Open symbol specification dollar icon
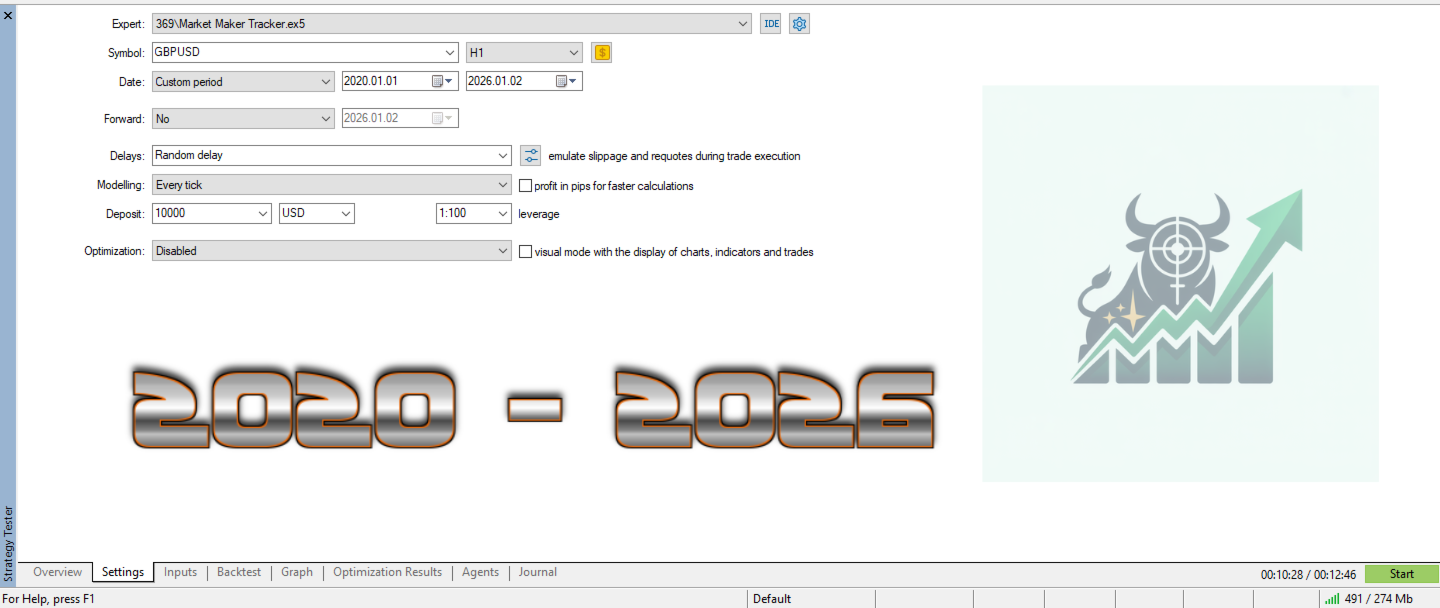The height and width of the screenshot is (608, 1440). coord(601,53)
